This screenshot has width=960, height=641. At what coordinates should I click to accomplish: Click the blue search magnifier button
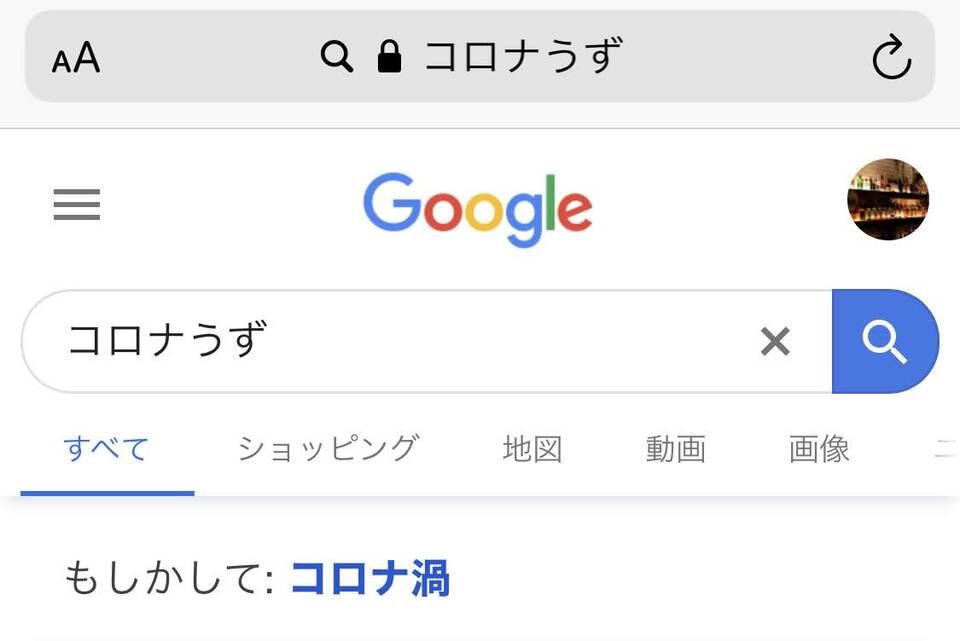(885, 341)
